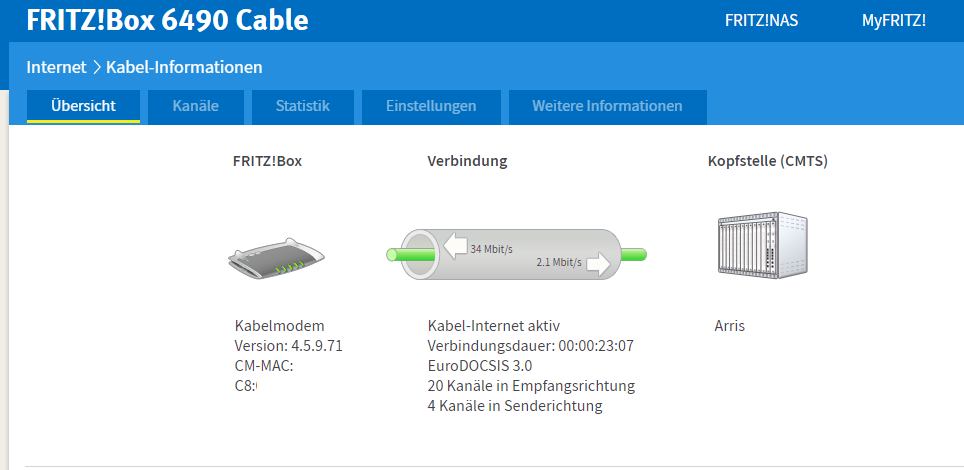The width and height of the screenshot is (964, 470).
Task: Click the FRITZ!Box 6490 Cable title
Action: point(168,20)
